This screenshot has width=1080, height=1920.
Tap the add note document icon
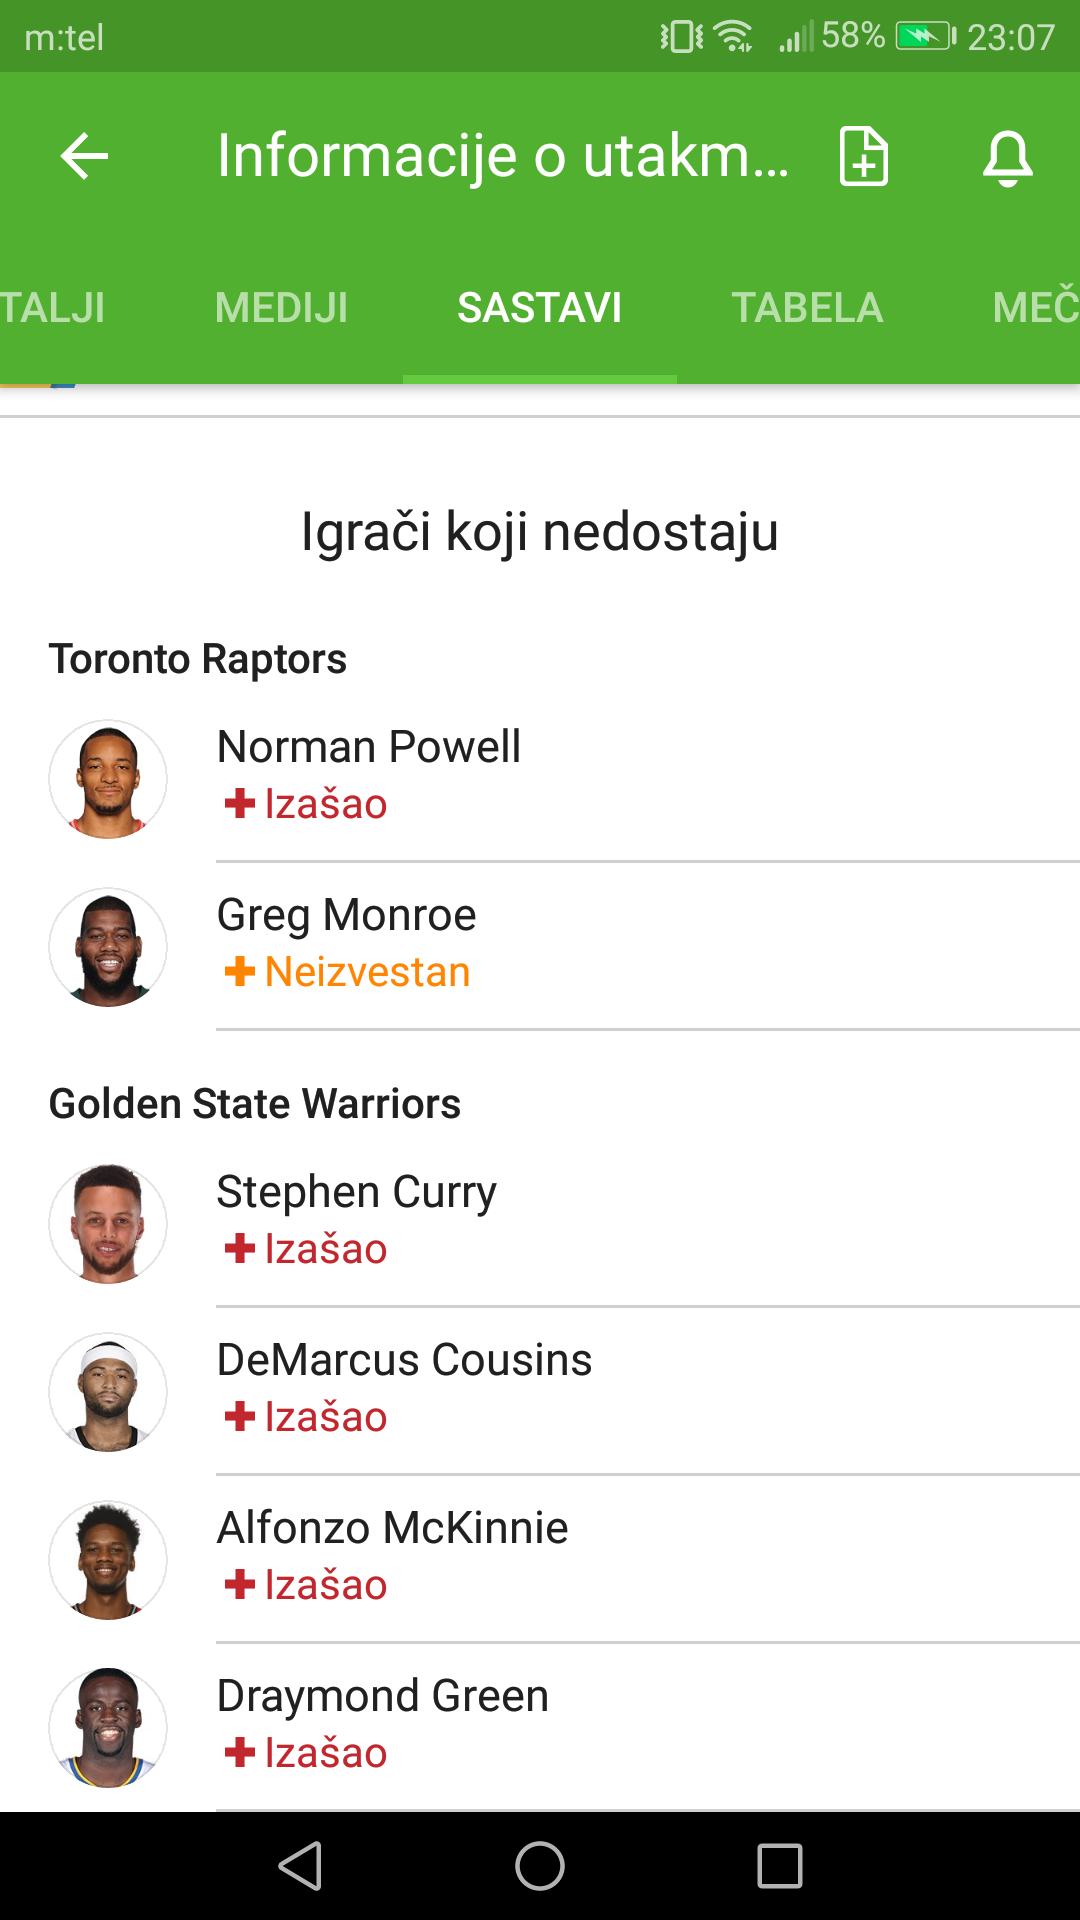click(x=864, y=156)
